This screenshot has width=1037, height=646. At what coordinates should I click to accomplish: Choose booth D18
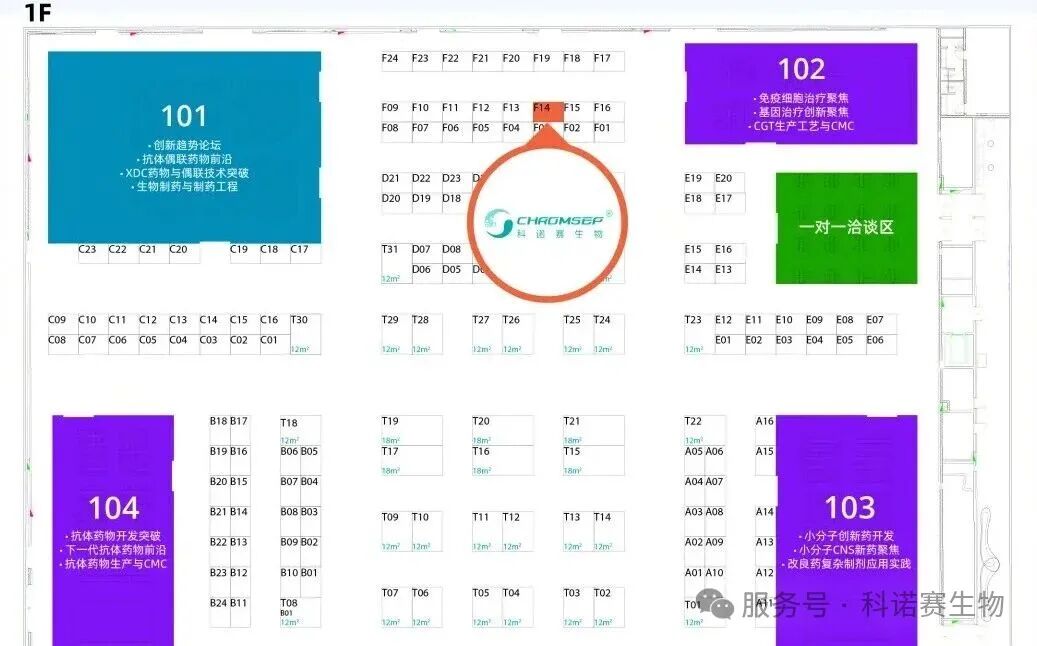click(457, 202)
